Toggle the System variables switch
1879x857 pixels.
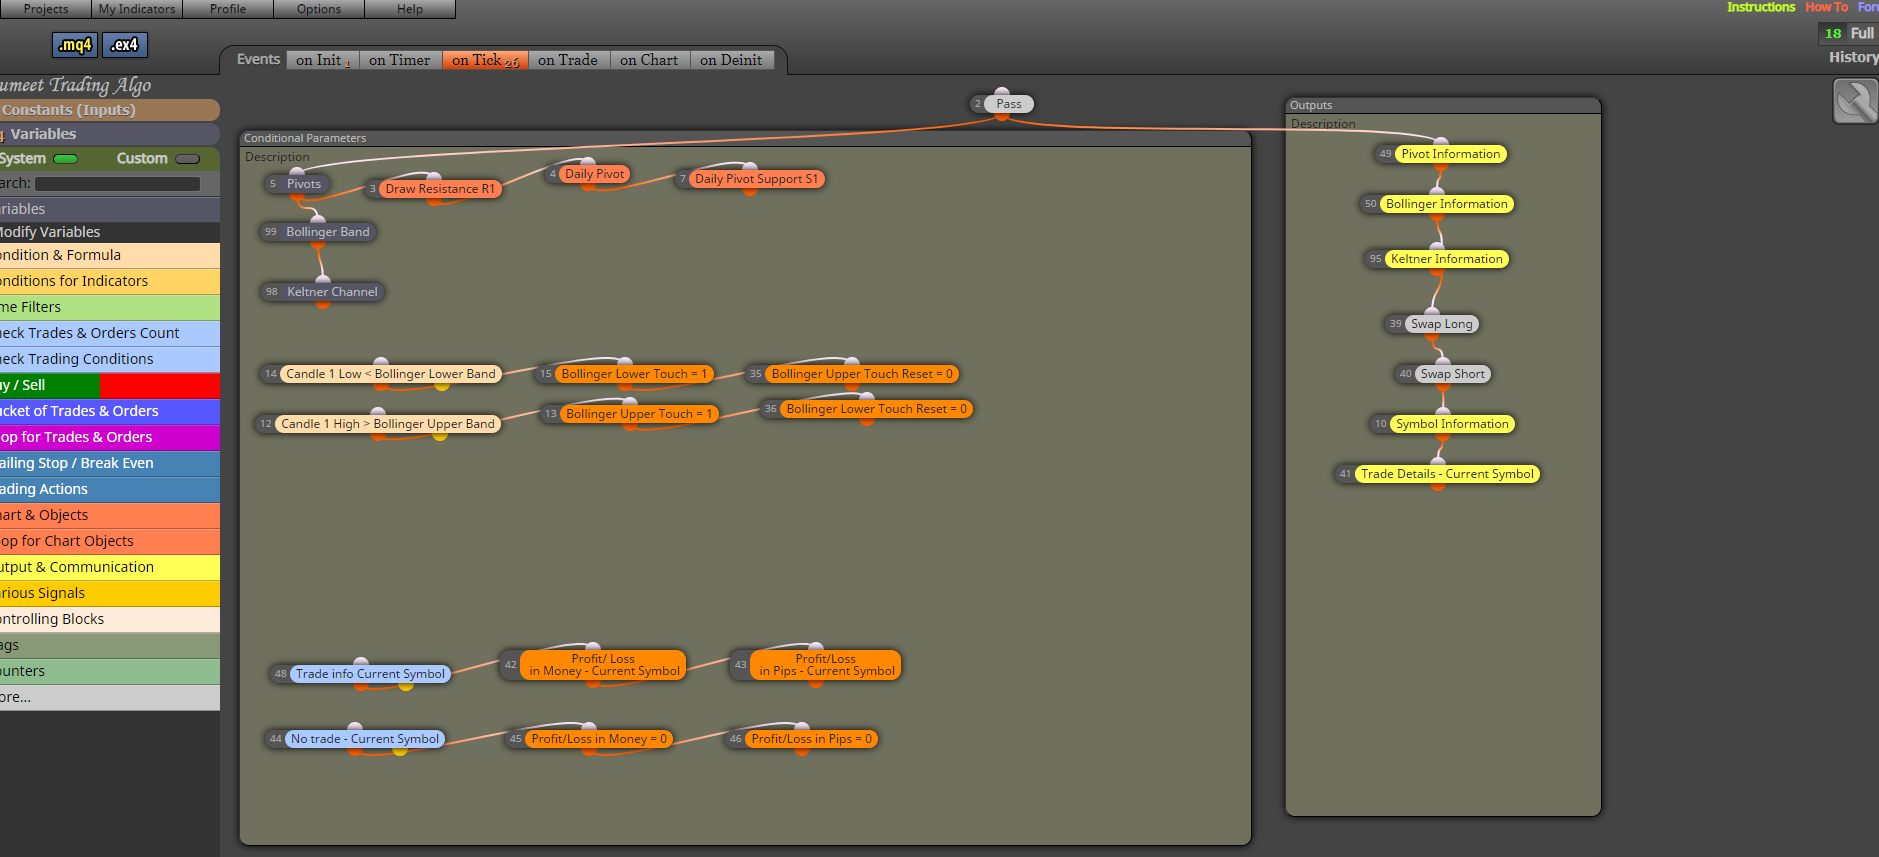pos(66,159)
